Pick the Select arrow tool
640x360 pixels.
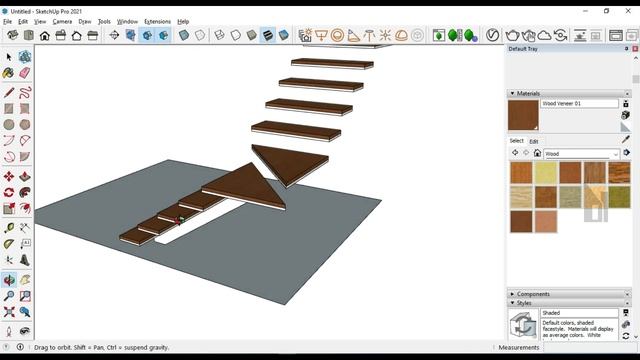point(9,57)
